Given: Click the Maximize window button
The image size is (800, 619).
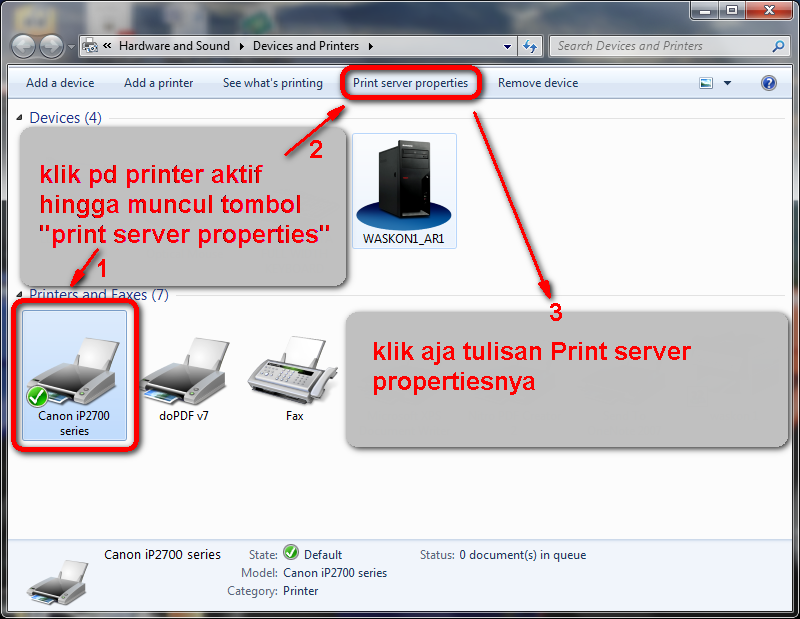Looking at the screenshot, I should (732, 10).
